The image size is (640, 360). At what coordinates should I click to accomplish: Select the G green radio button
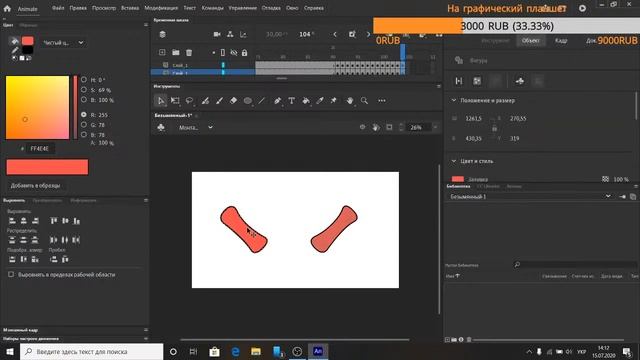[84, 124]
